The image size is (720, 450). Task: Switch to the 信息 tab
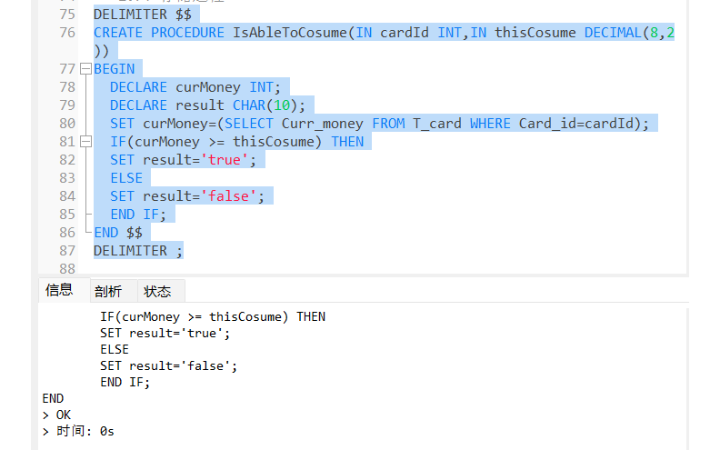coord(59,290)
